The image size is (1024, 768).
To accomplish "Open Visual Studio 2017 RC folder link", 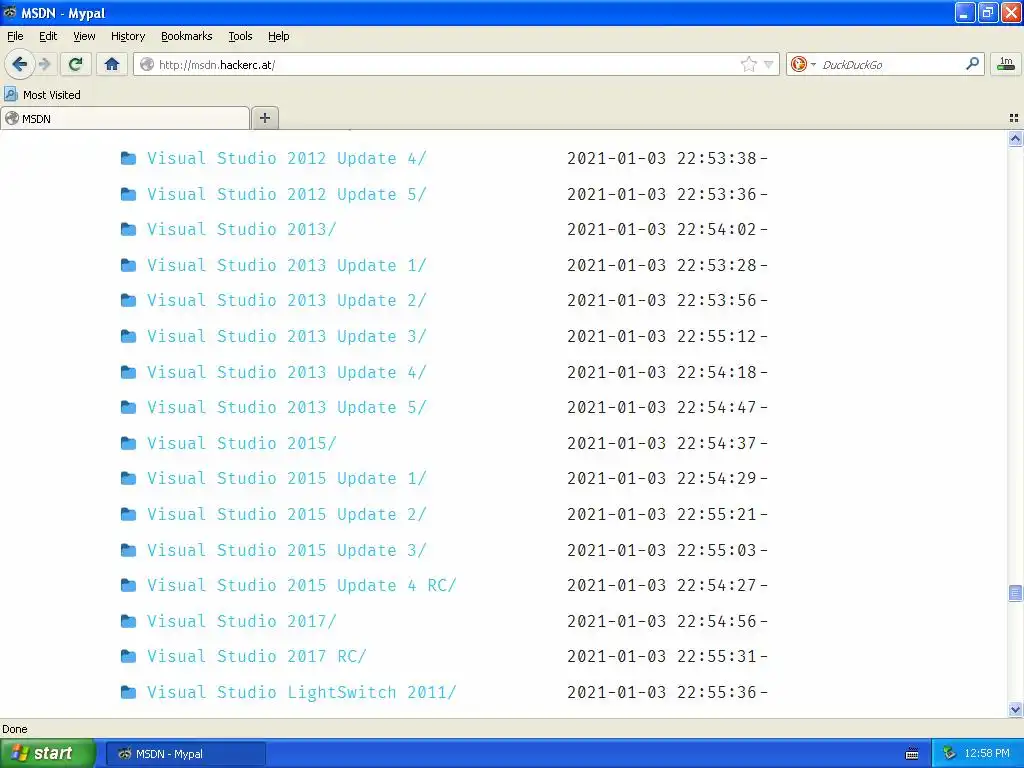I will click(257, 656).
